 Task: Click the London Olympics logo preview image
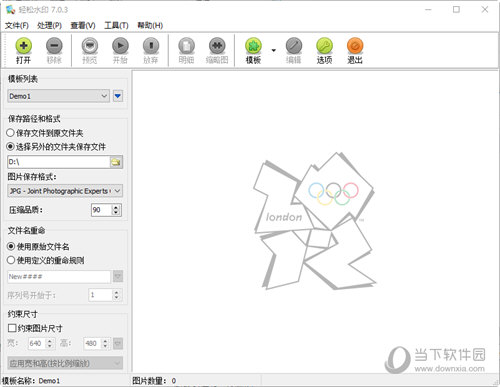[x=314, y=221]
